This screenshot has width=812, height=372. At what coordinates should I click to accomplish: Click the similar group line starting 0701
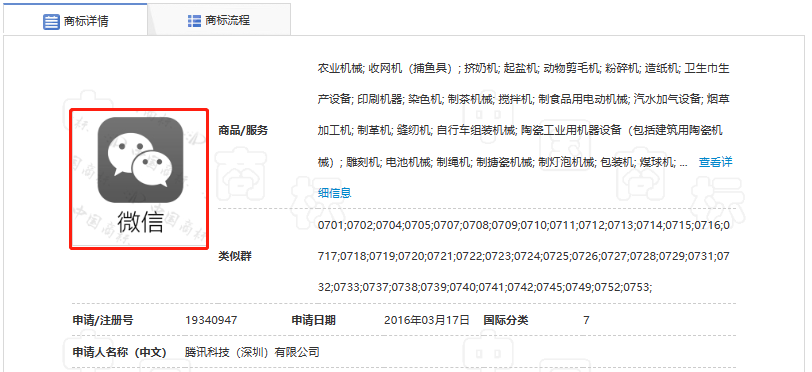(x=524, y=226)
